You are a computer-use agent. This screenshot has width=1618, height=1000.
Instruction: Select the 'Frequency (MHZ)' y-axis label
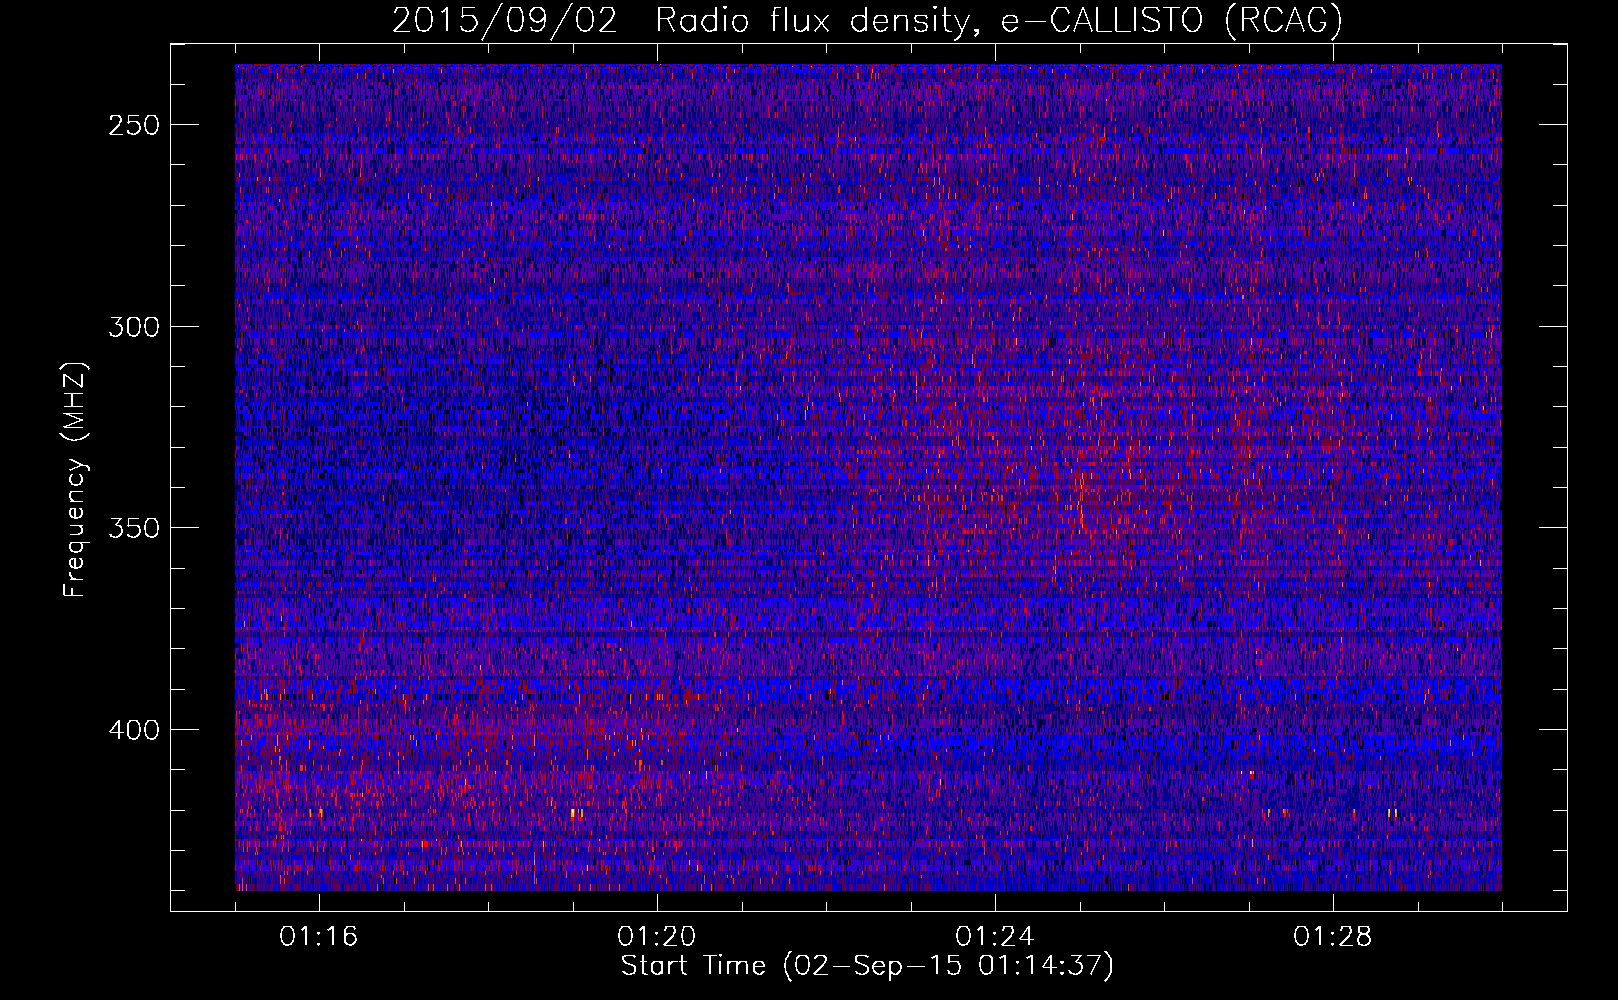click(75, 479)
